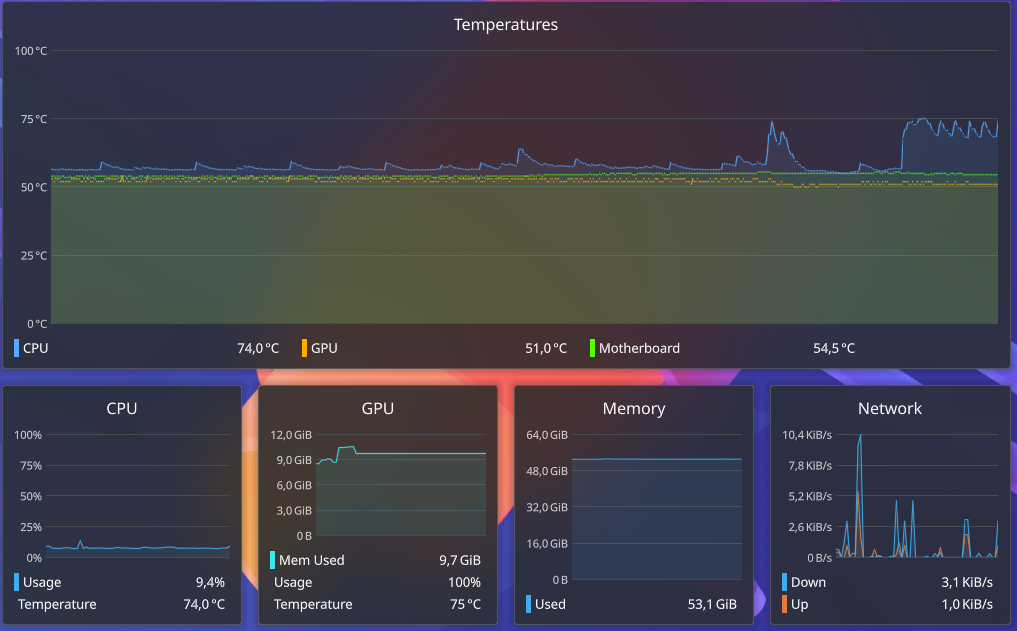Click the GPU memory usage chart
Screen dimensions: 1017x631
401,485
